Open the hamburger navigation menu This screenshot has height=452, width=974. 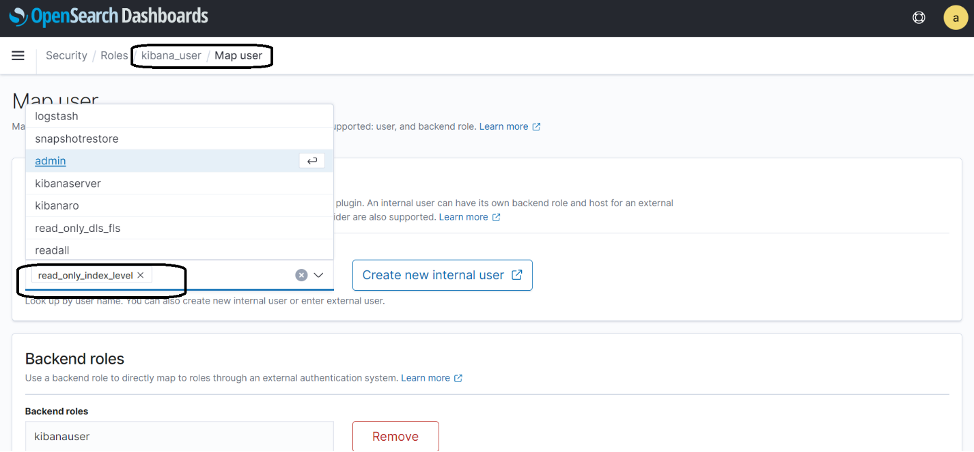(18, 55)
